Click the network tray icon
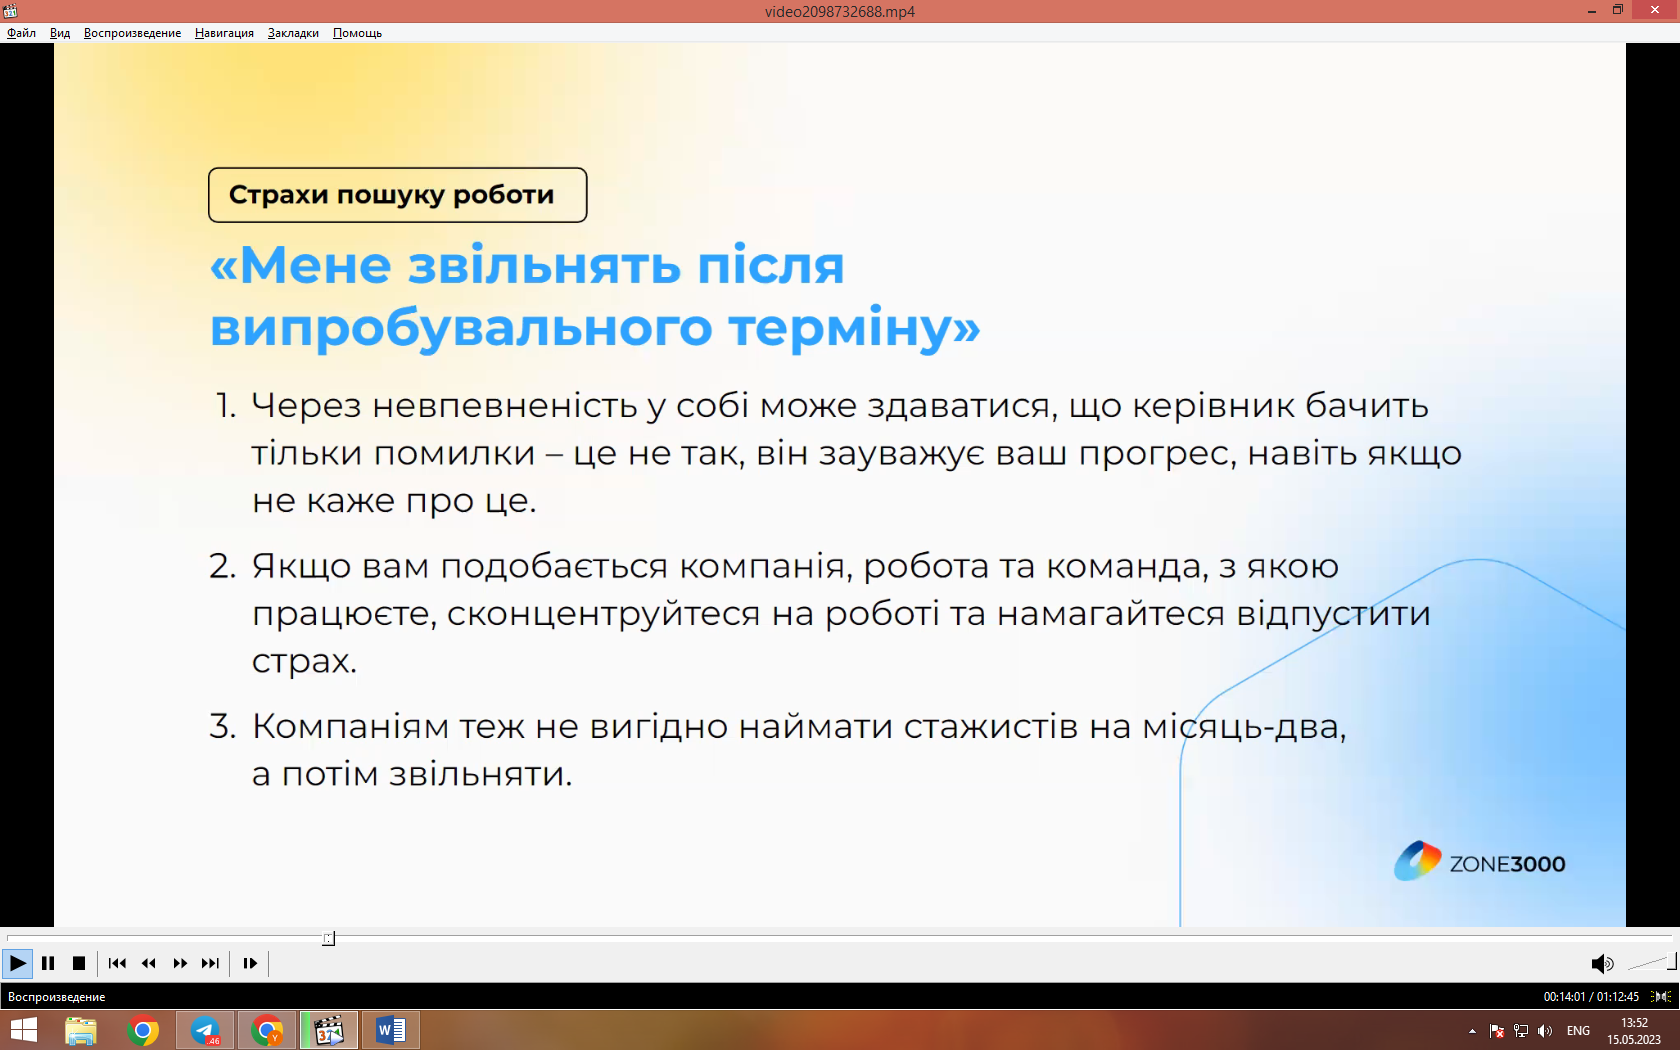 [1521, 1031]
